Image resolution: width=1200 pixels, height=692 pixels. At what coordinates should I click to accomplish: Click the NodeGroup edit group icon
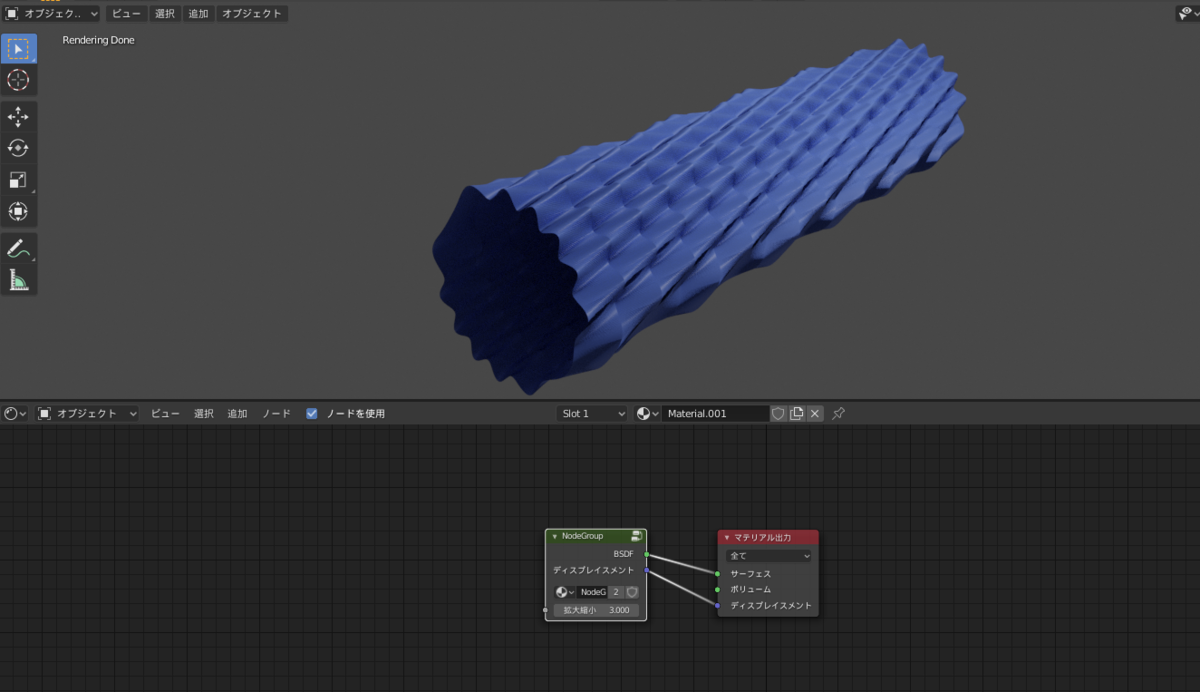tap(636, 536)
